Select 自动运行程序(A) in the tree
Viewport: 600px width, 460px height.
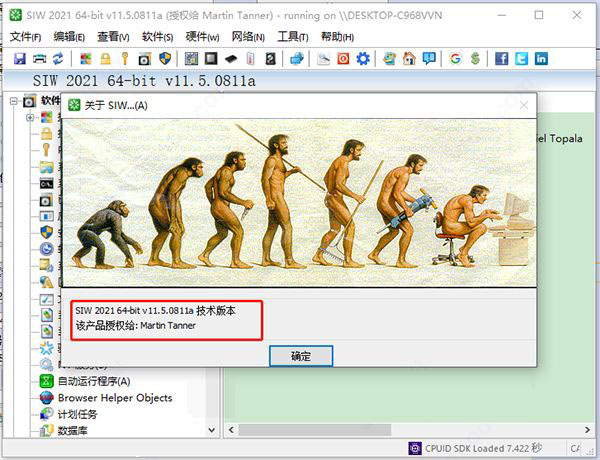coord(94,381)
